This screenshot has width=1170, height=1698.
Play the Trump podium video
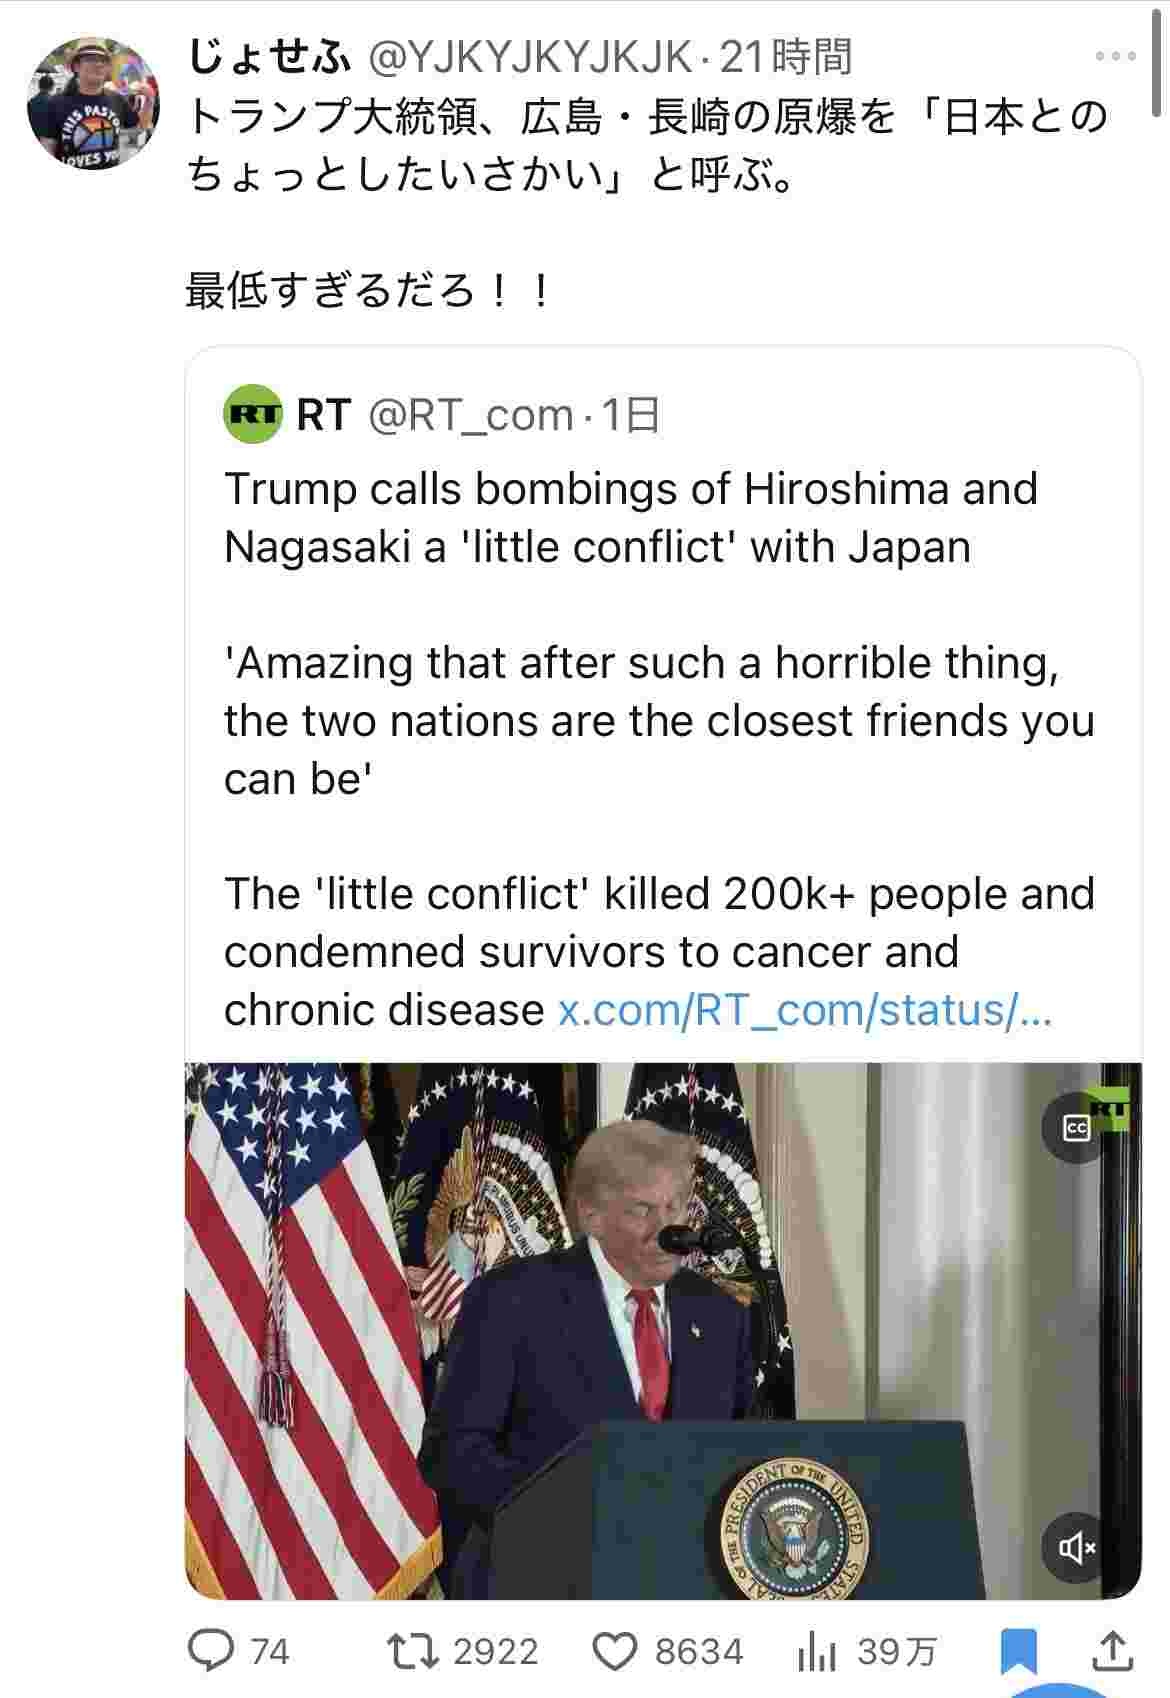(x=663, y=1331)
